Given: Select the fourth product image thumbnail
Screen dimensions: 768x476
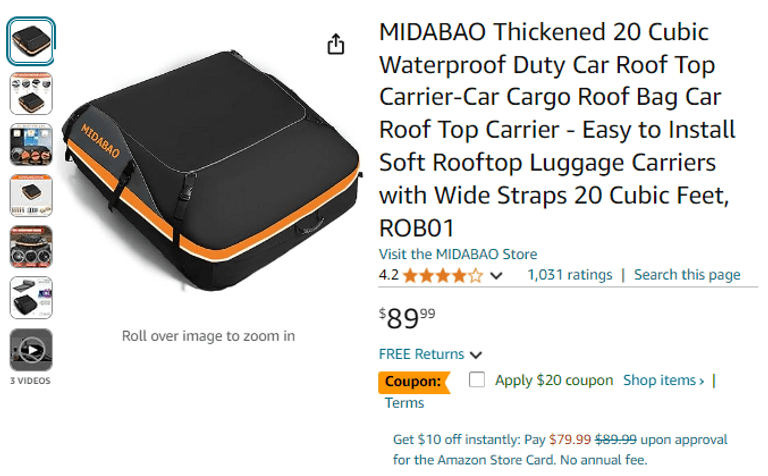Looking at the screenshot, I should 31,195.
